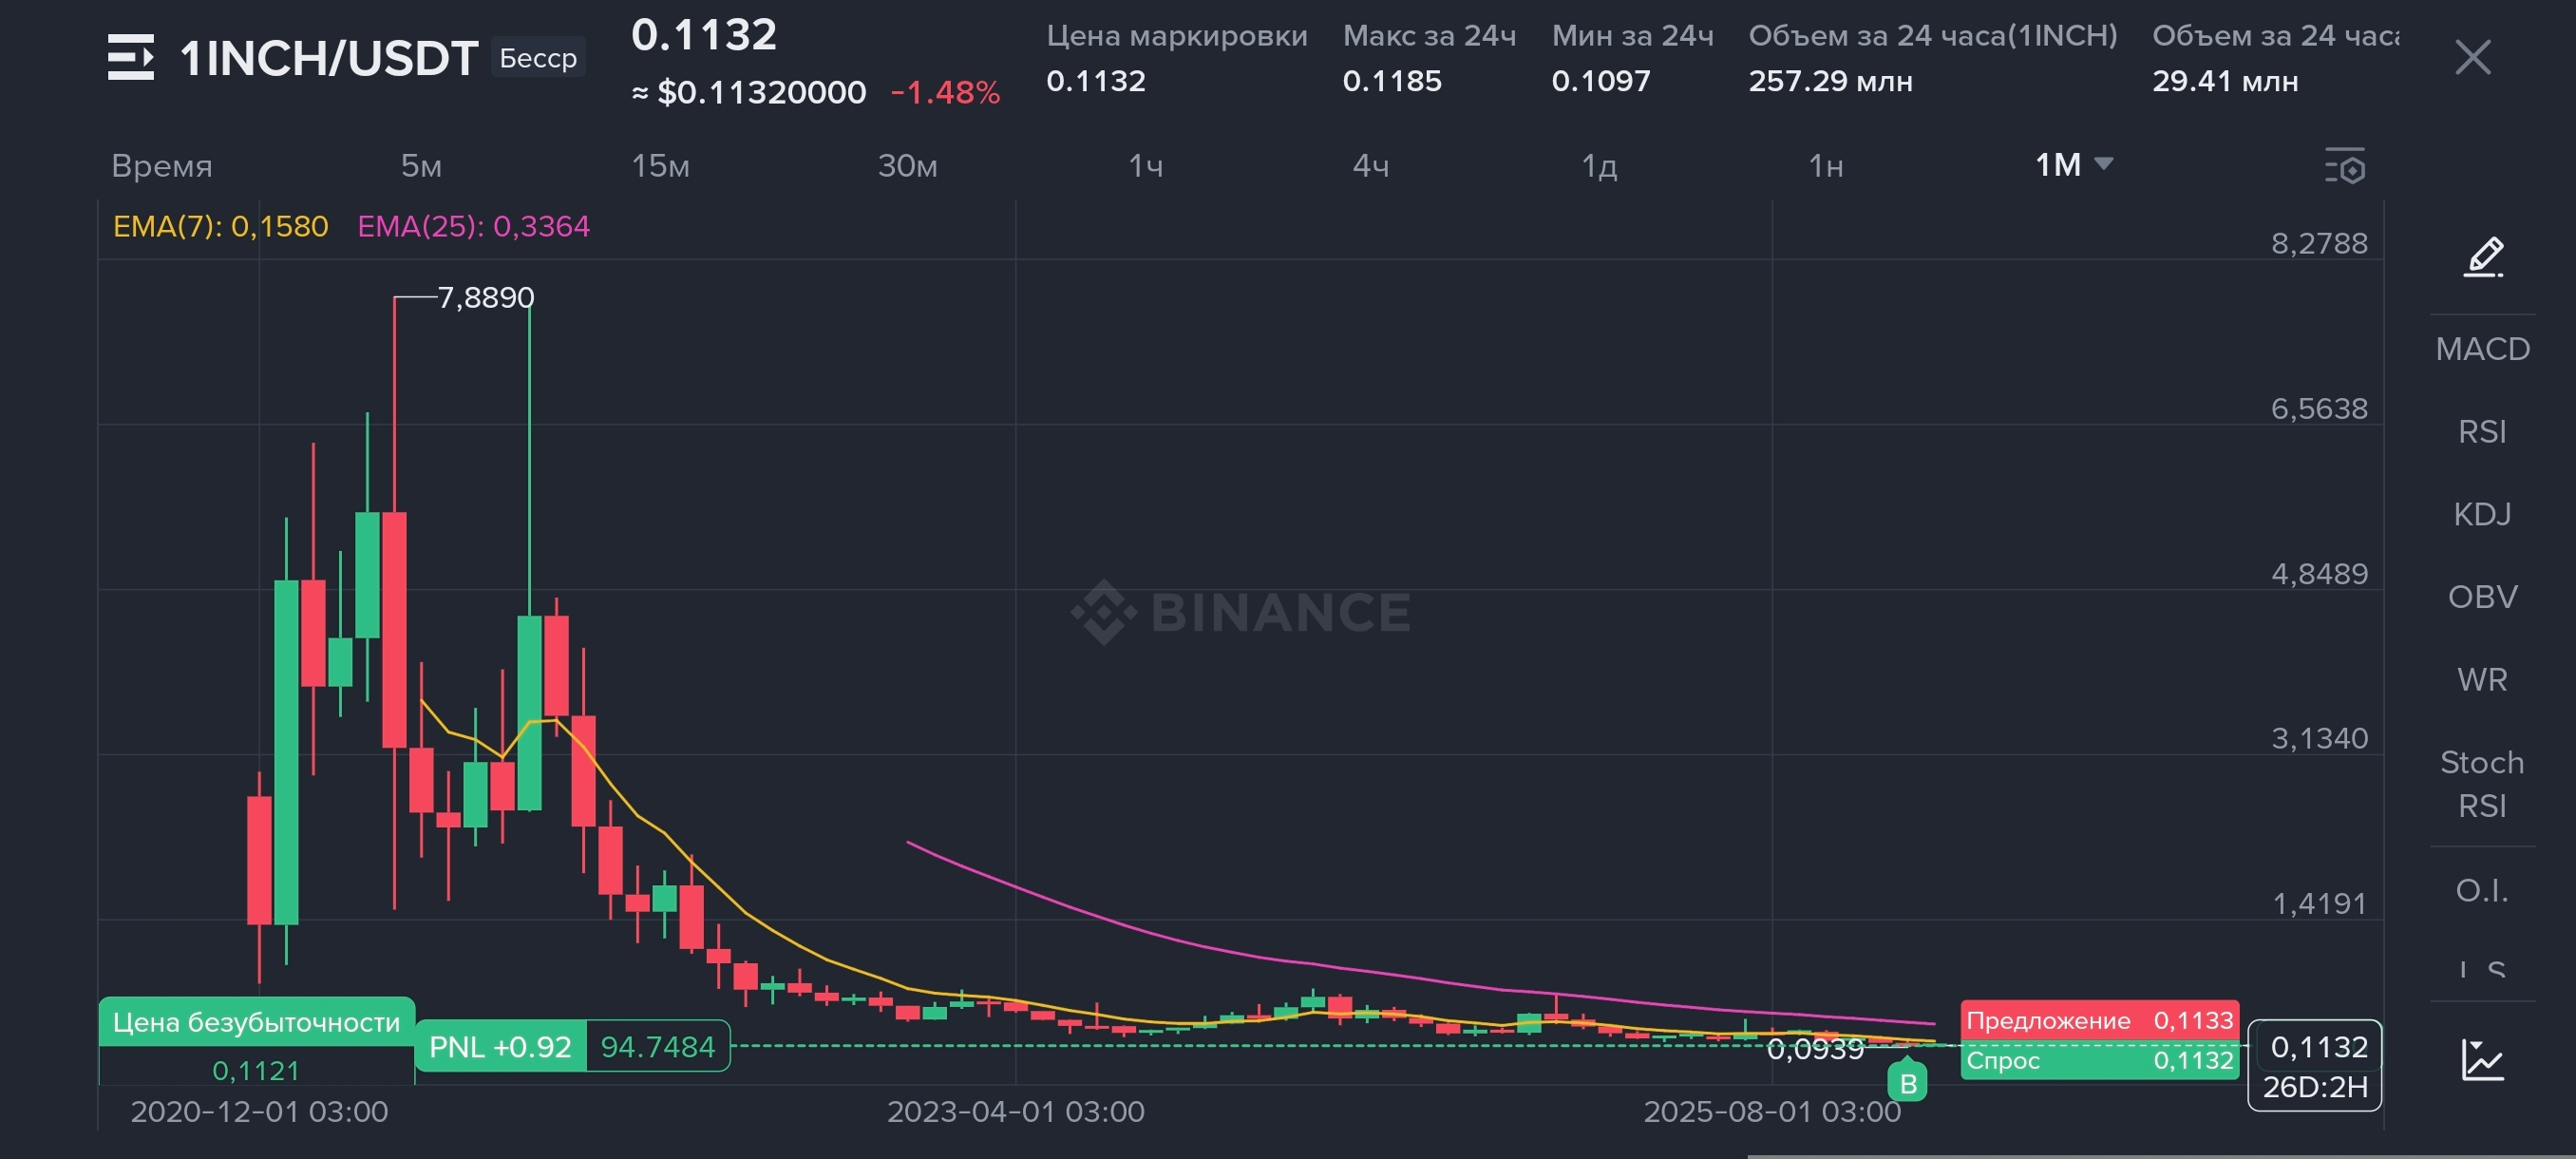Click the Спрос bid price label

pyautogui.click(x=2098, y=1060)
